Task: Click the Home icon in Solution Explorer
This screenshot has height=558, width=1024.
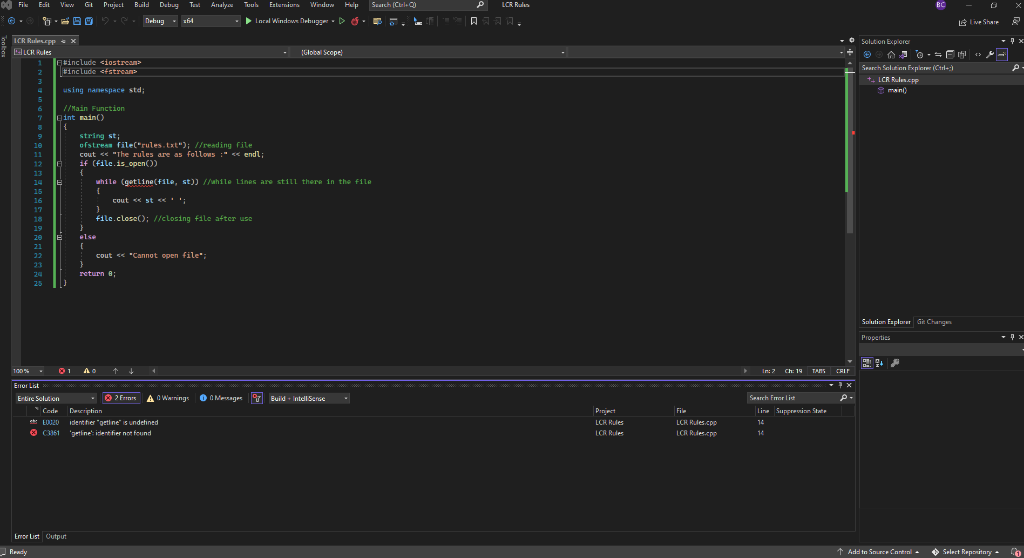Action: 892,54
